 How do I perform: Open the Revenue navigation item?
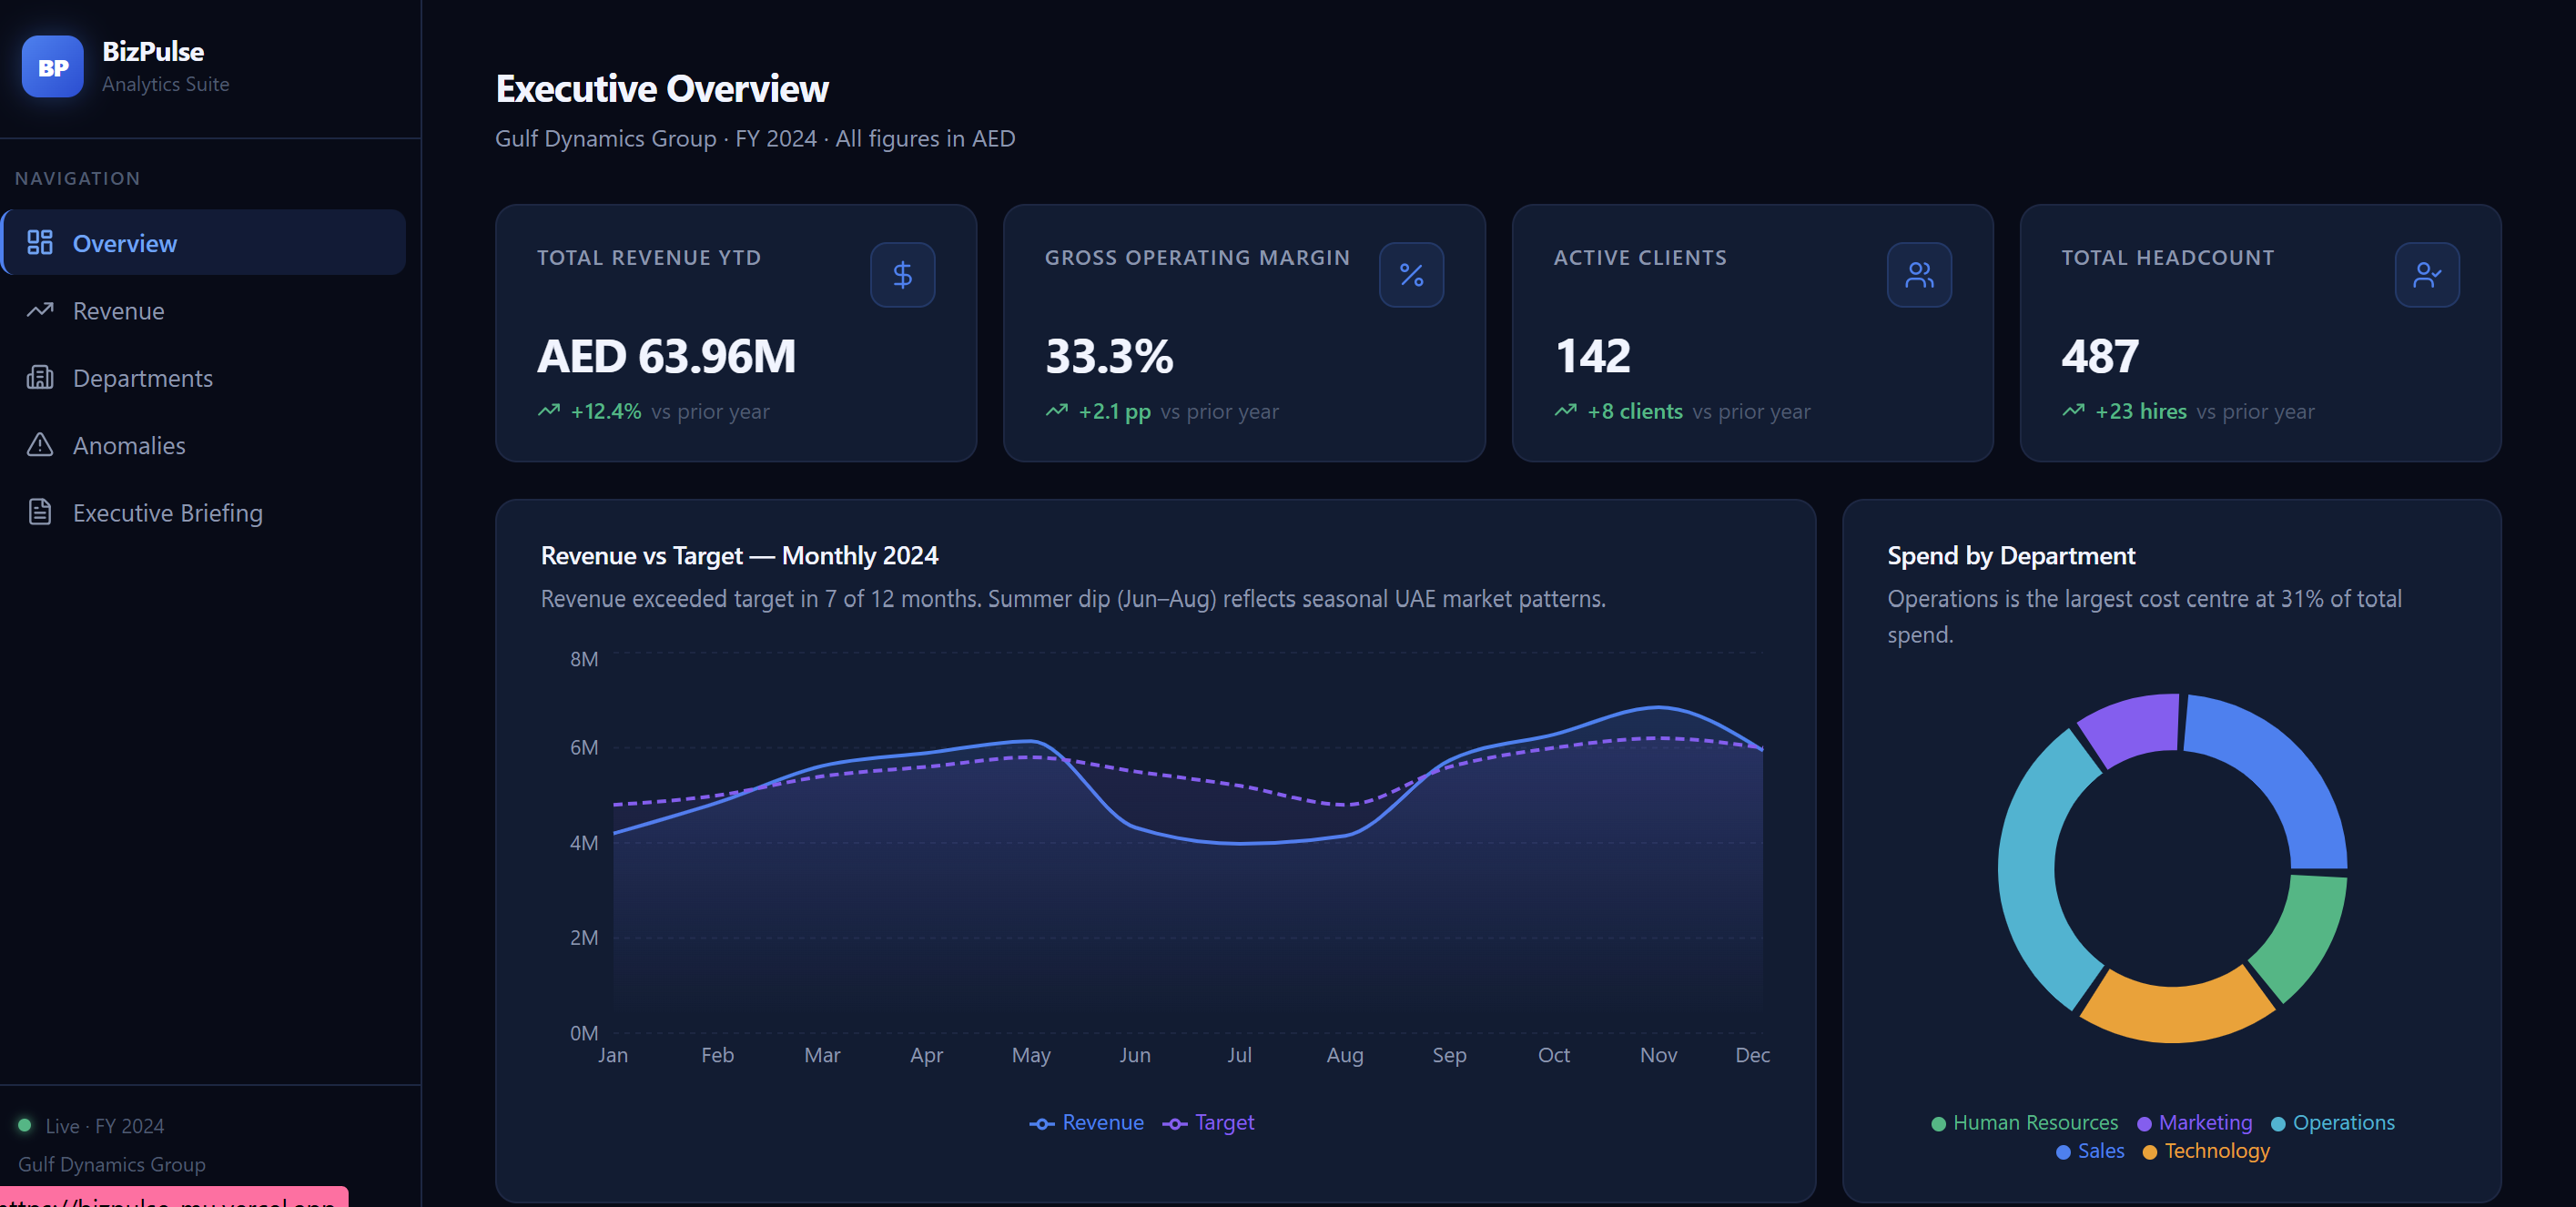118,311
